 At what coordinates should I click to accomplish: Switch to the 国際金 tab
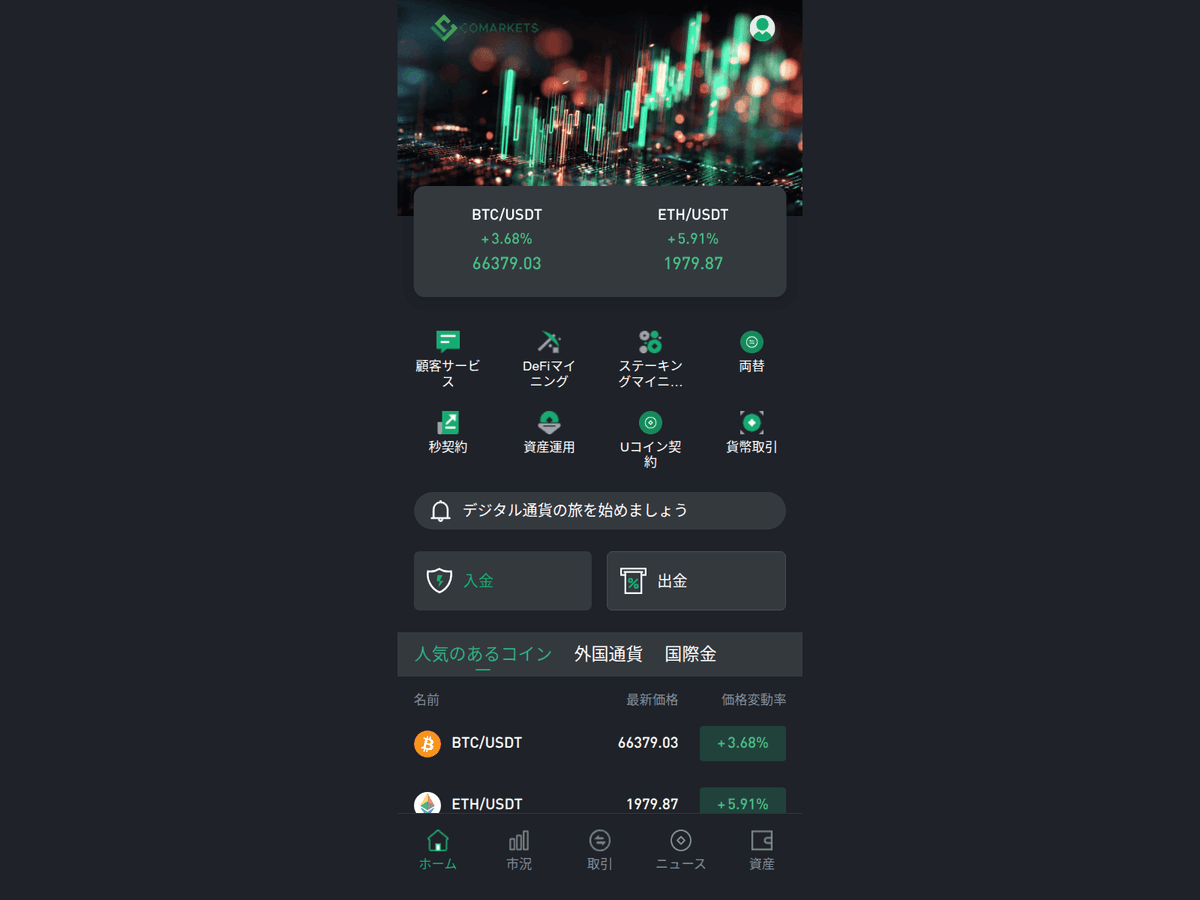(x=691, y=654)
